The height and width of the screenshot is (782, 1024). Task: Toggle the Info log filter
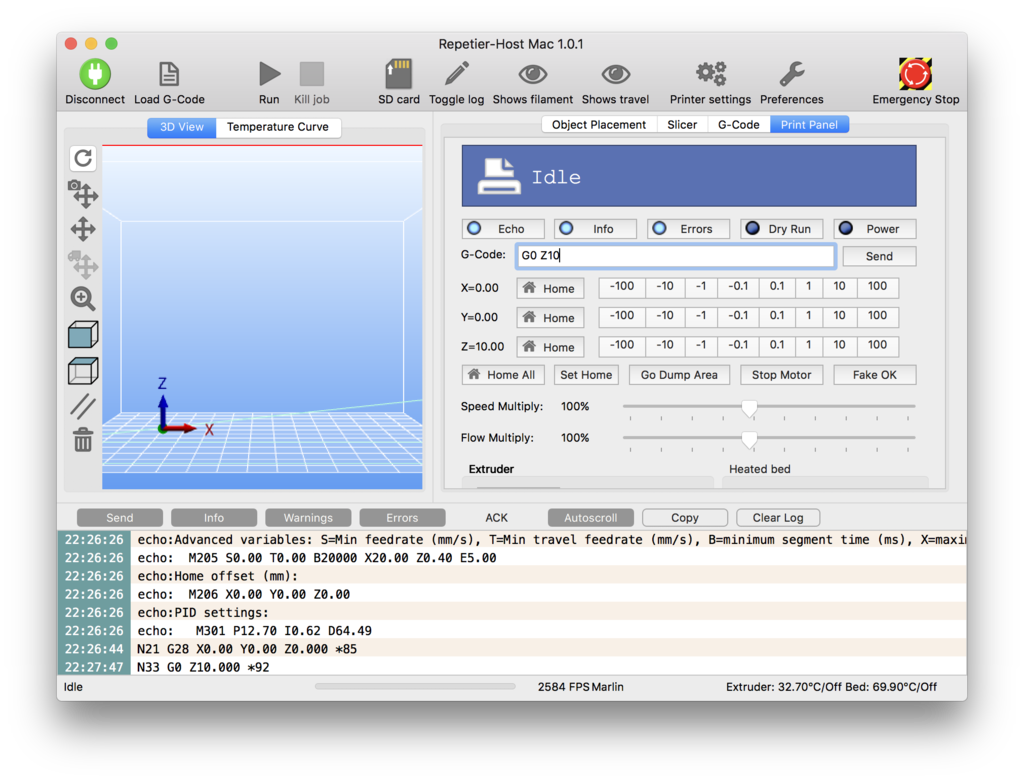pyautogui.click(x=214, y=517)
